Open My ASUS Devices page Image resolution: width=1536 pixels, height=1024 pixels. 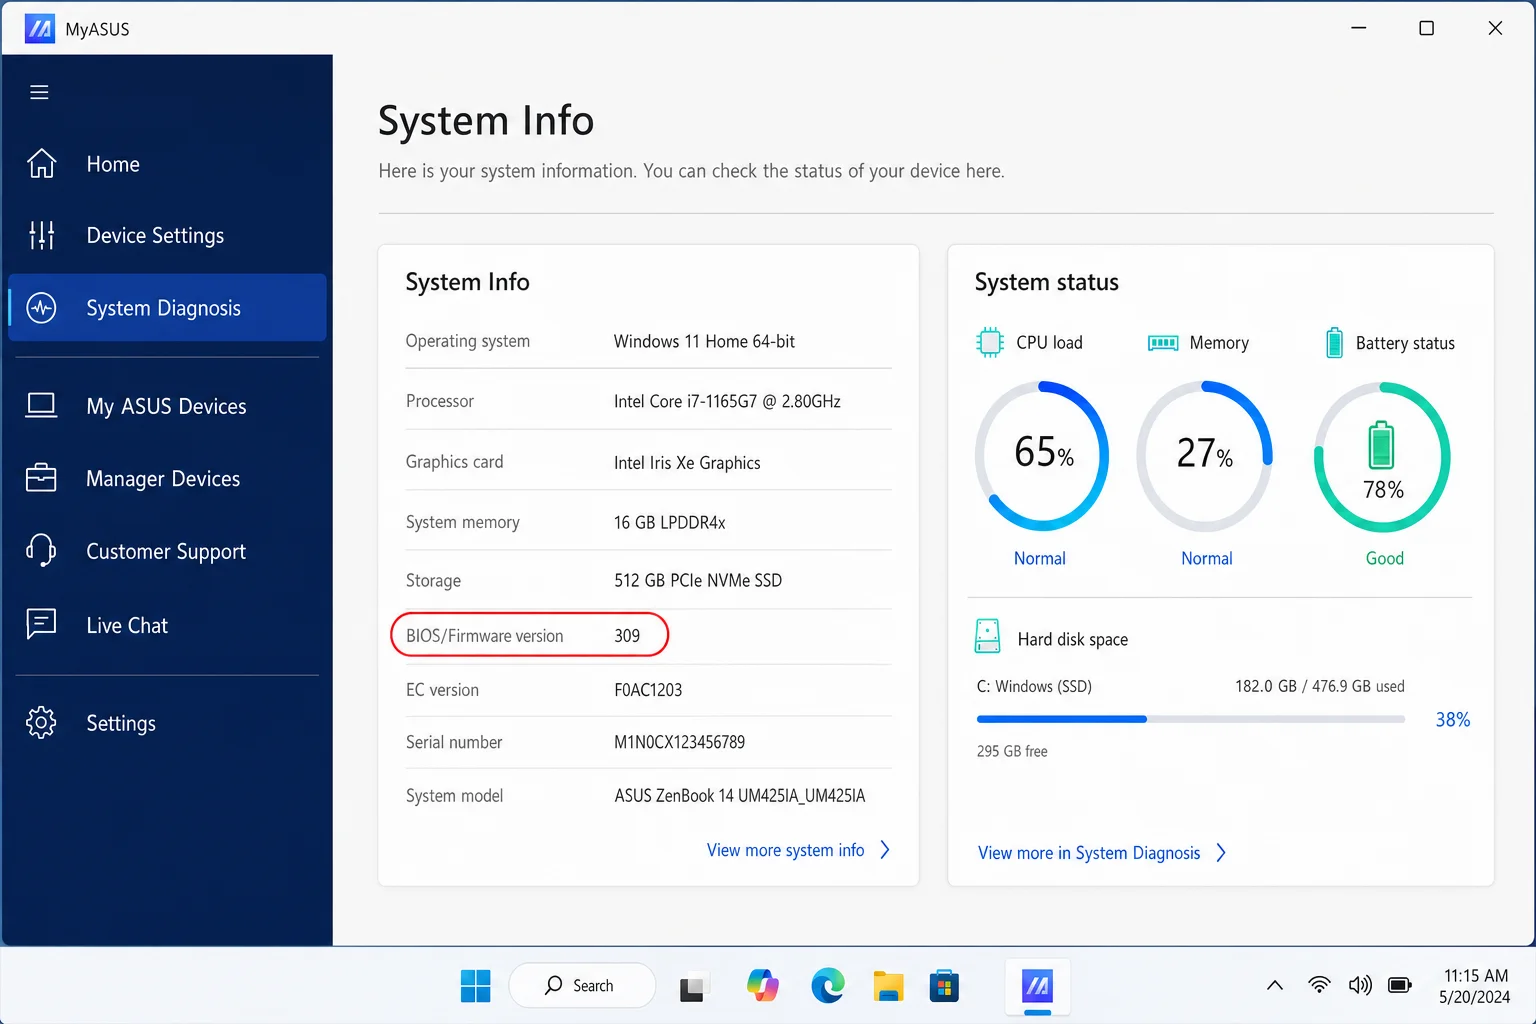coord(166,406)
